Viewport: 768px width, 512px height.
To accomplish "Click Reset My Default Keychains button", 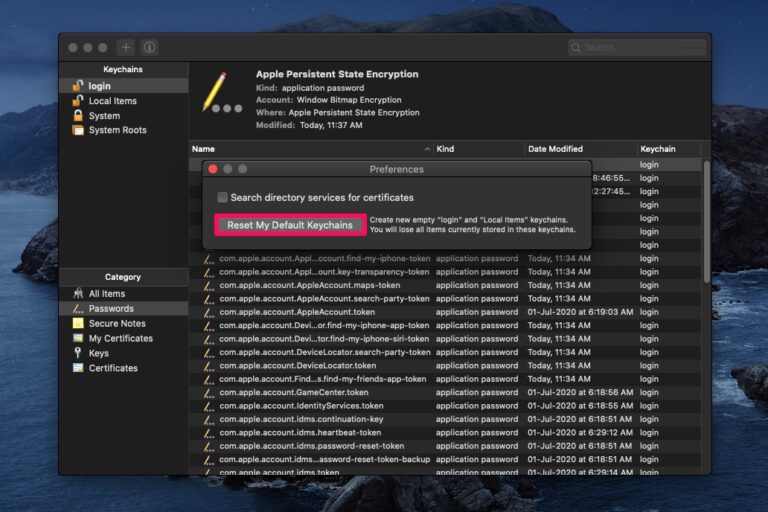I will pyautogui.click(x=290, y=225).
